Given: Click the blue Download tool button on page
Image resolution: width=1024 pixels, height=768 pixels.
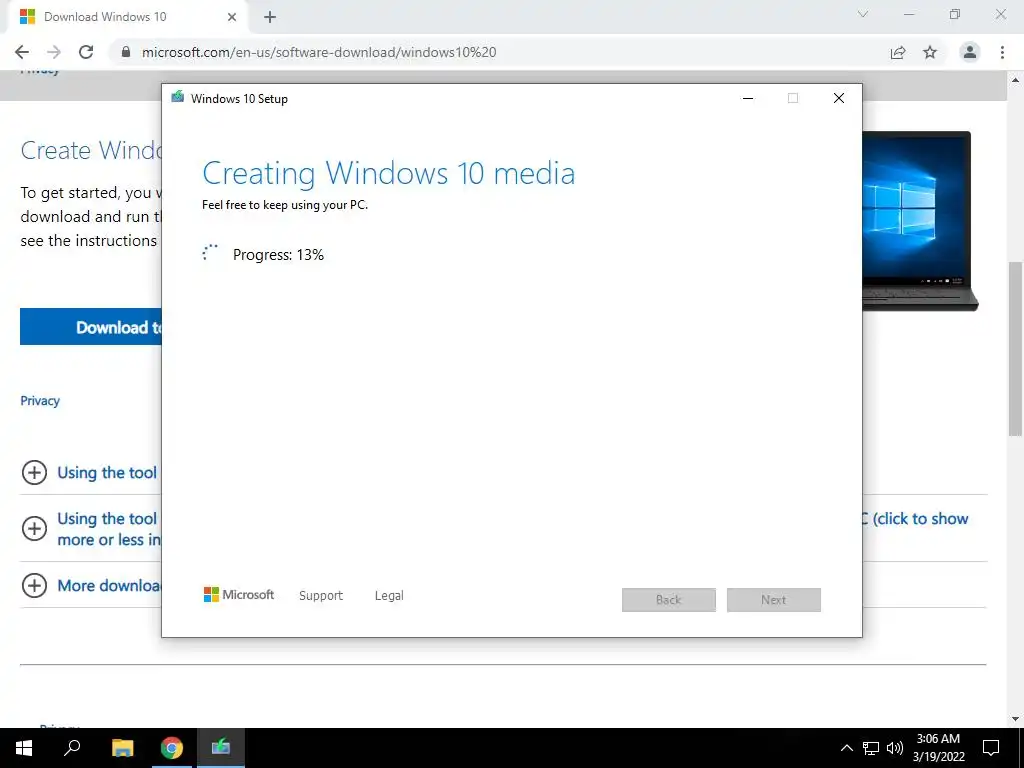Looking at the screenshot, I should click(91, 327).
